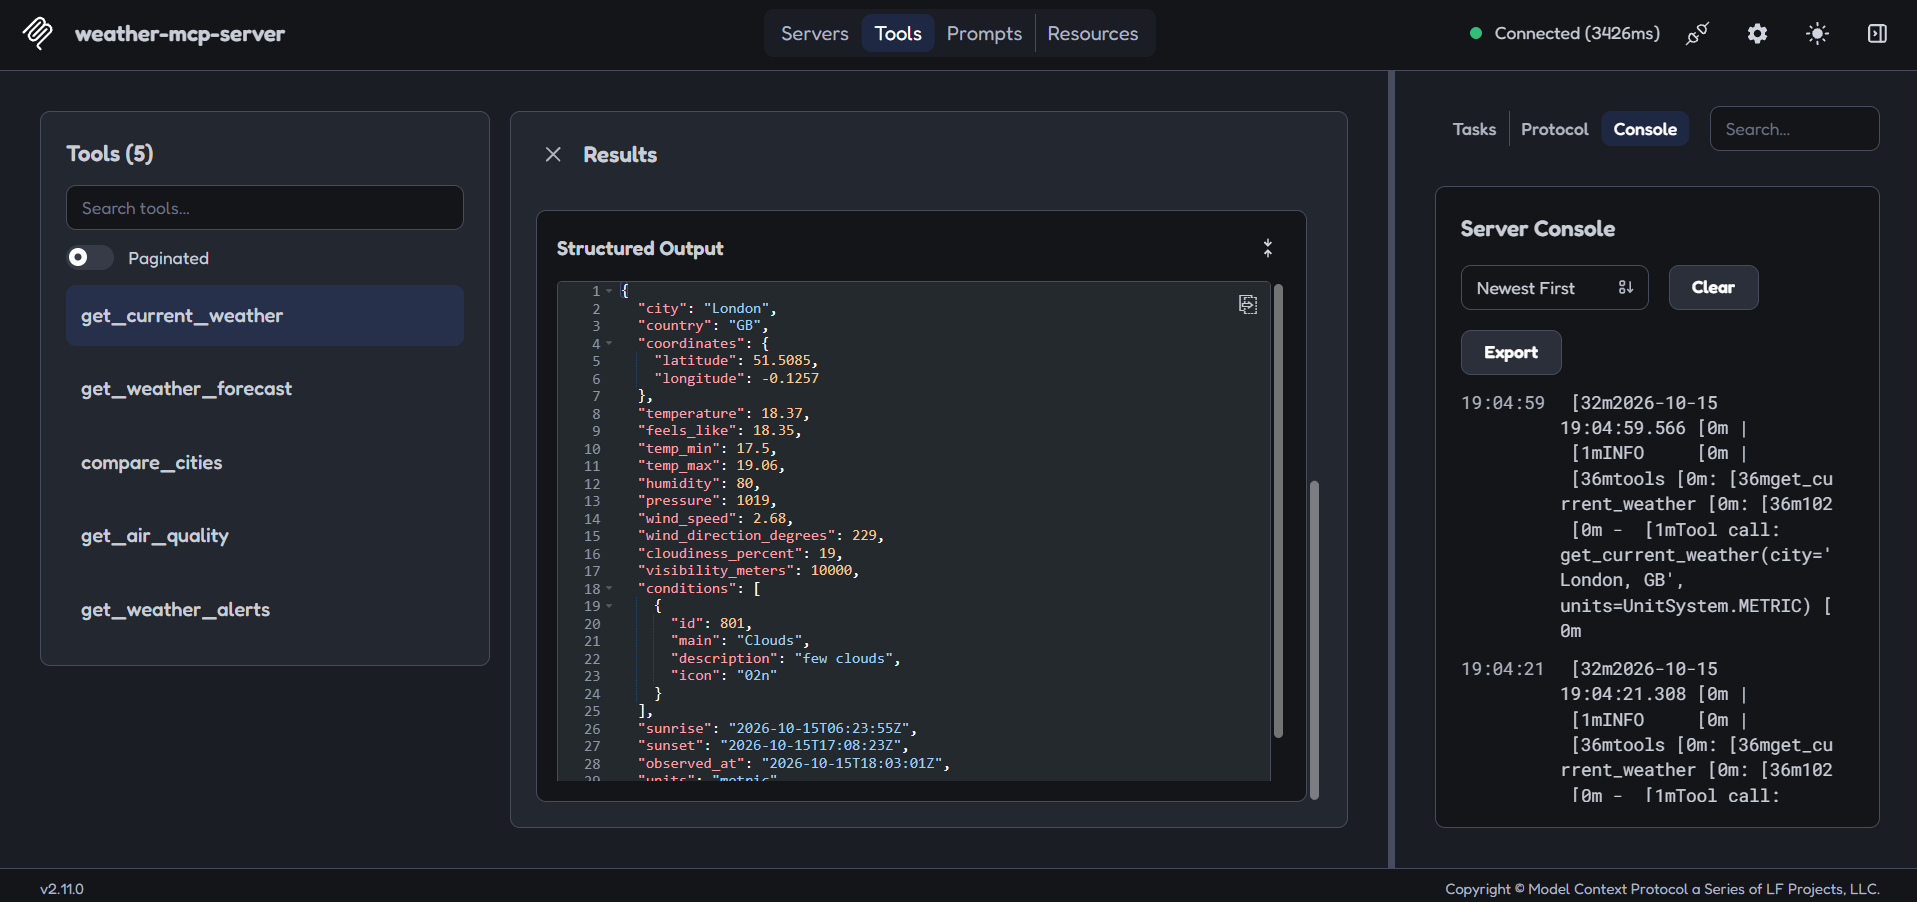Click the Model Context Protocol copyright text

pyautogui.click(x=1662, y=889)
